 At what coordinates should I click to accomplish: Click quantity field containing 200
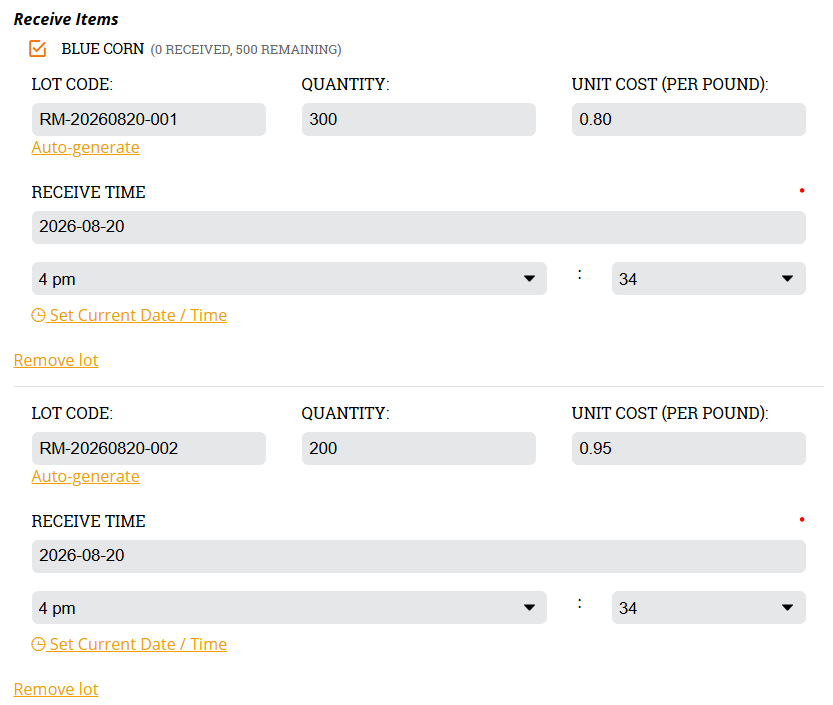pos(419,448)
